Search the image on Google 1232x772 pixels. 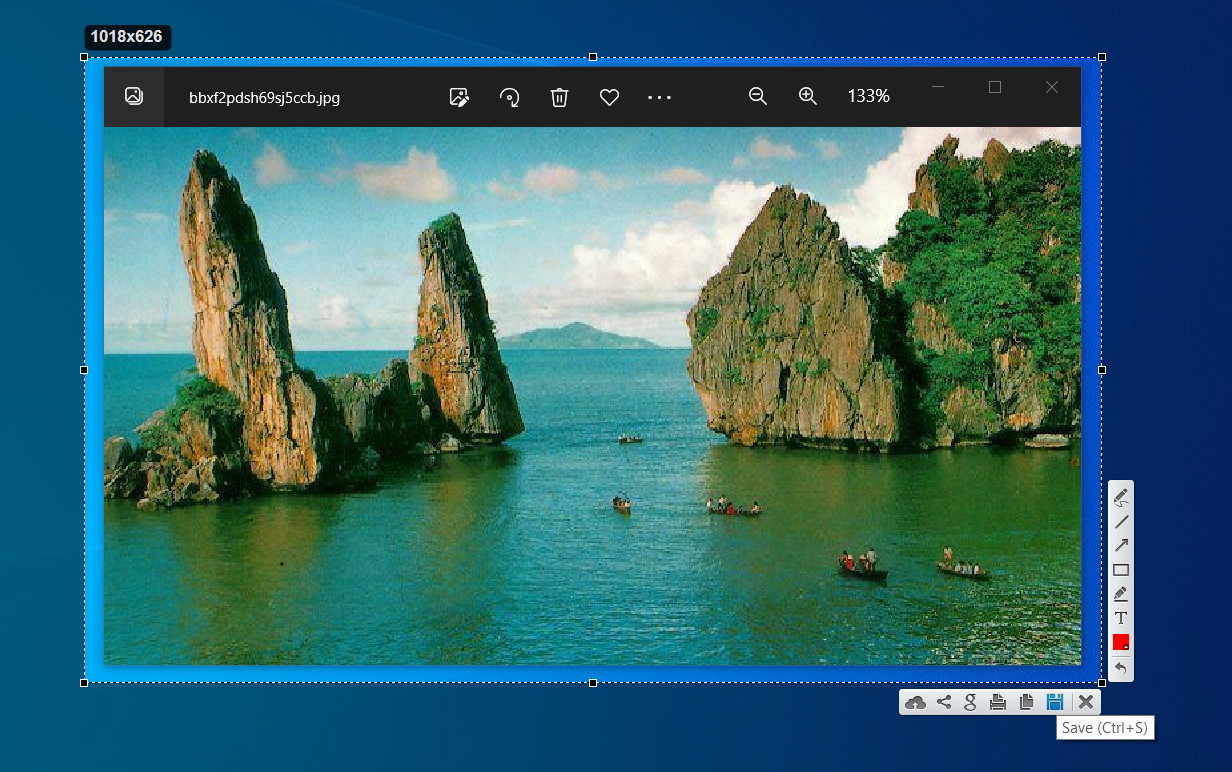970,702
